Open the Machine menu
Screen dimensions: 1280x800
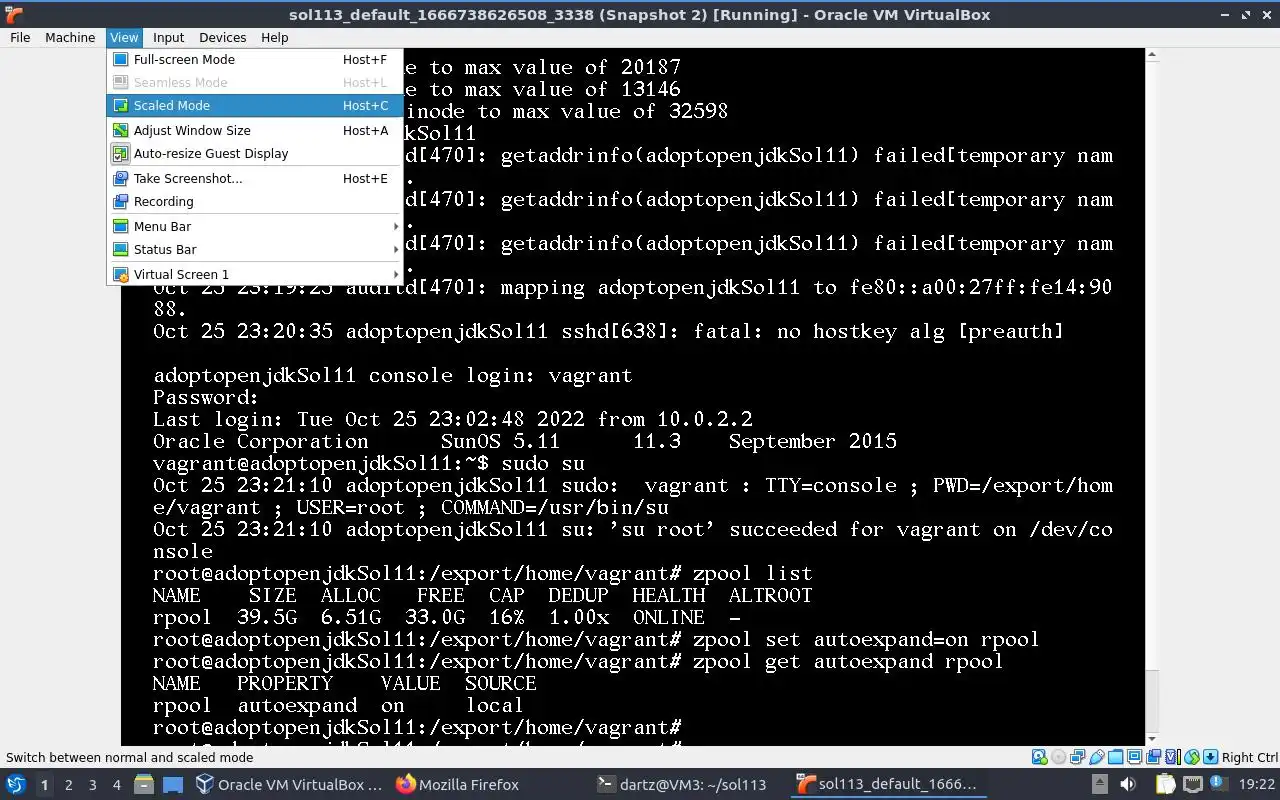[x=70, y=37]
